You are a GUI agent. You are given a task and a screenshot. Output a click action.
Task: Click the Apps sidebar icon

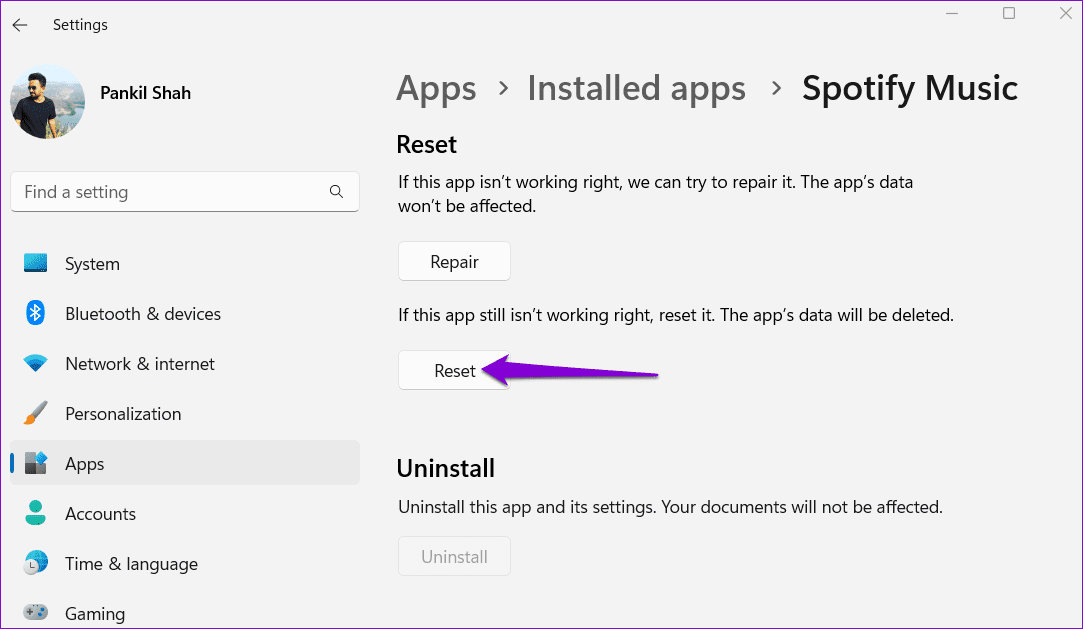36,463
